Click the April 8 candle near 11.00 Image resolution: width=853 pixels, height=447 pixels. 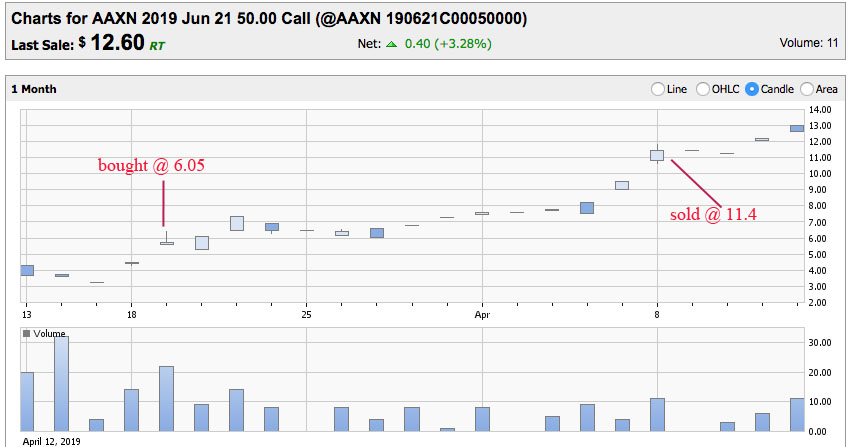[x=657, y=156]
